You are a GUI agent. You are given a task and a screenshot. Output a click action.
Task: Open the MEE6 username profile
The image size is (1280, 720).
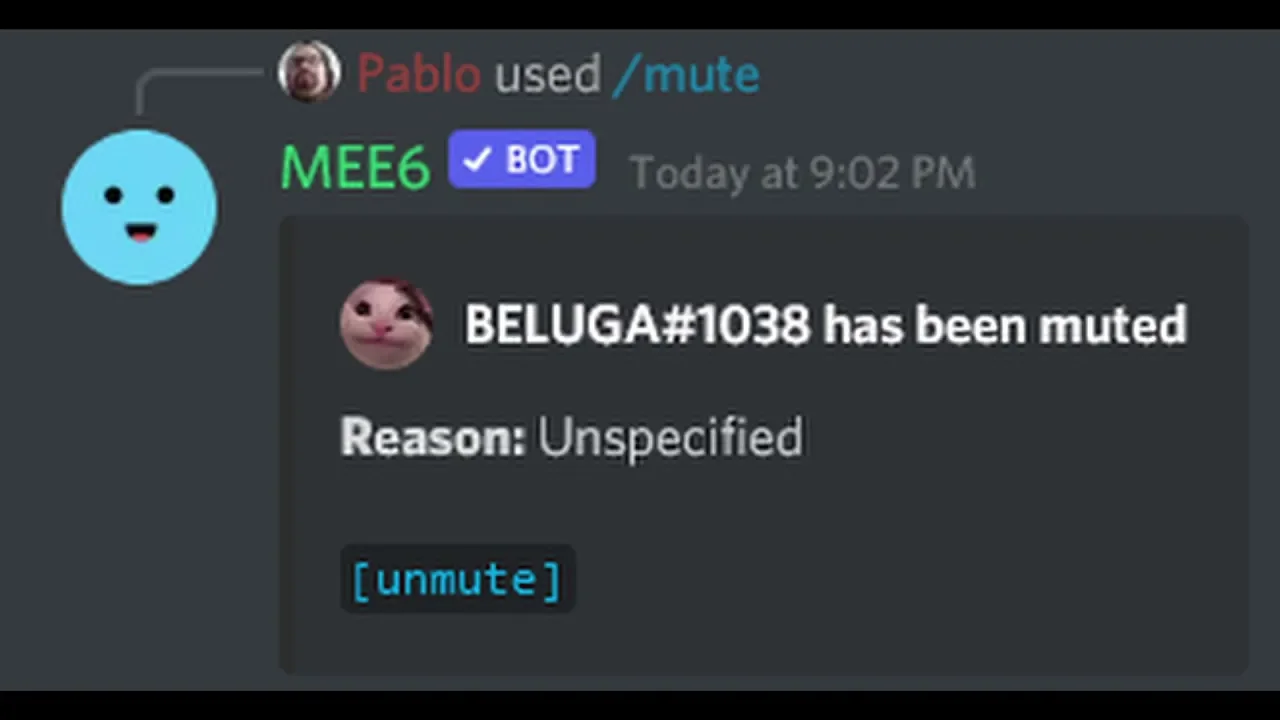point(355,168)
